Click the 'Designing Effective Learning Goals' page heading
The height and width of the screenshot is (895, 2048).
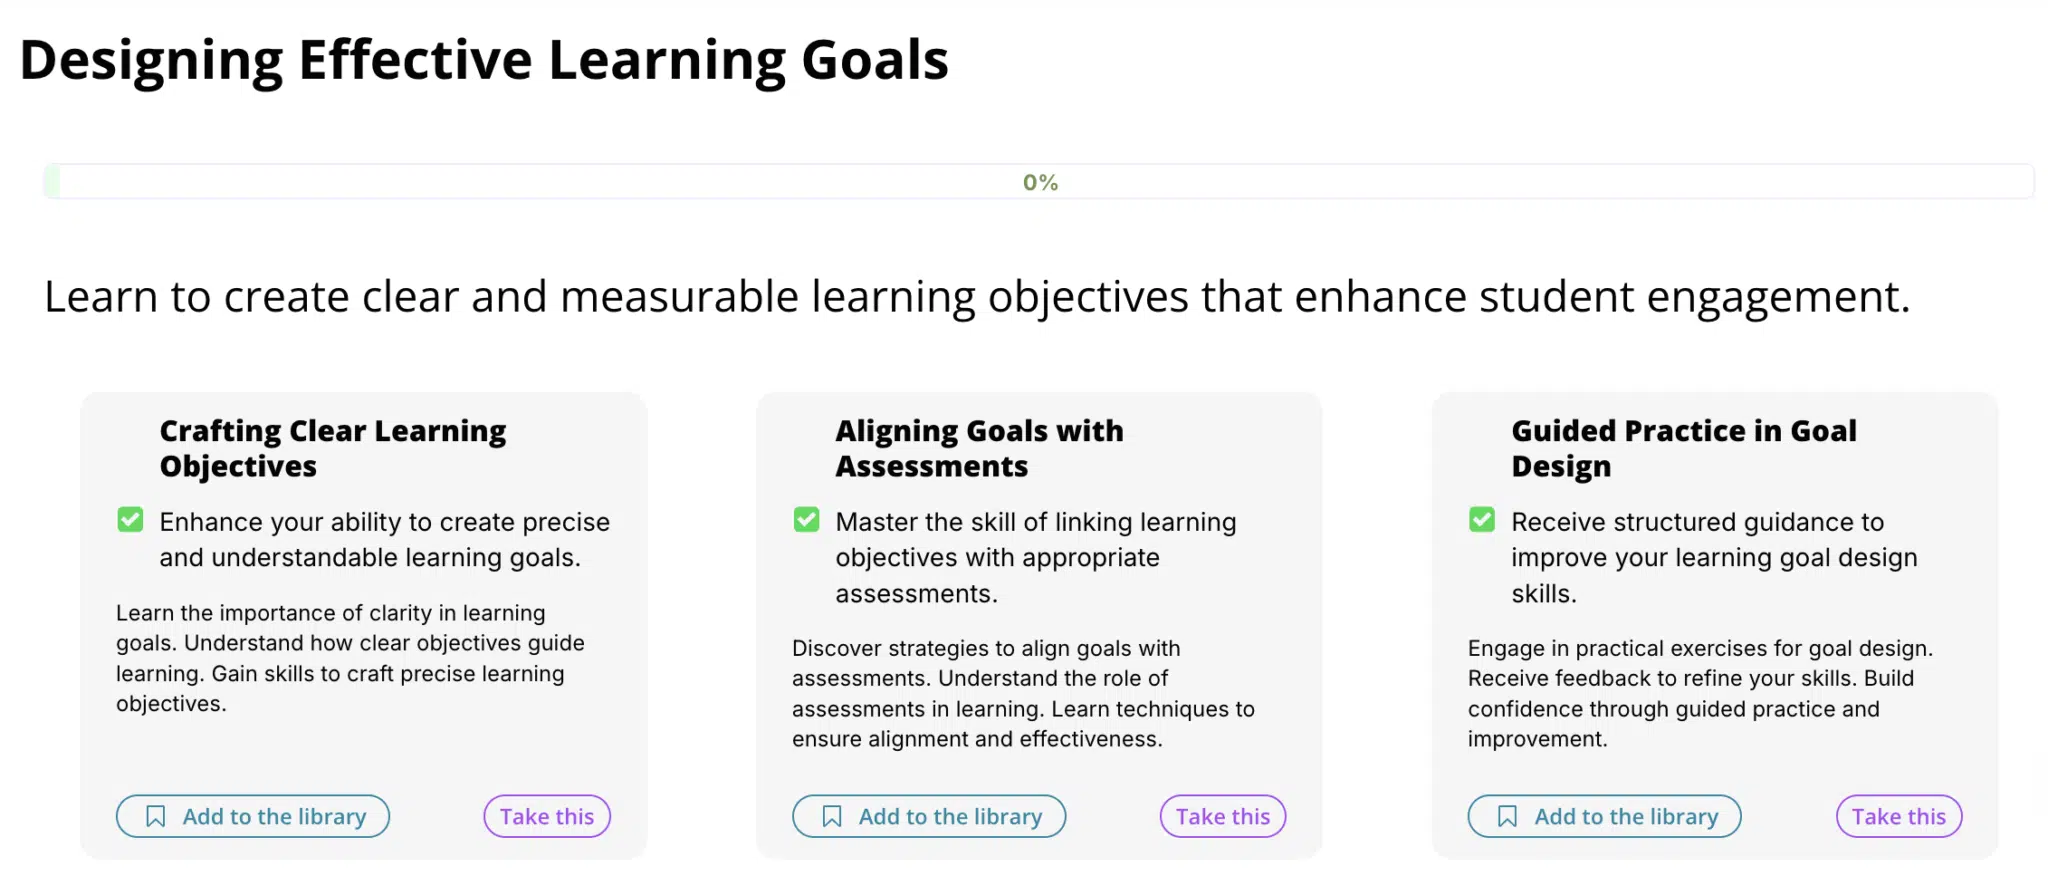(x=484, y=60)
